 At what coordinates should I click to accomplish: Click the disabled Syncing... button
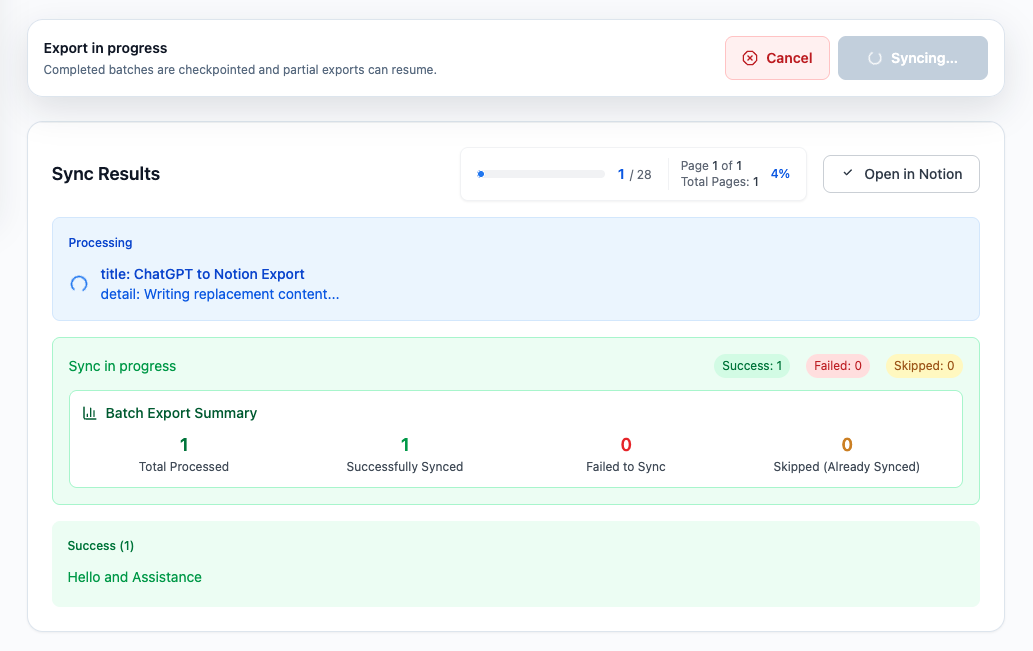(x=912, y=58)
